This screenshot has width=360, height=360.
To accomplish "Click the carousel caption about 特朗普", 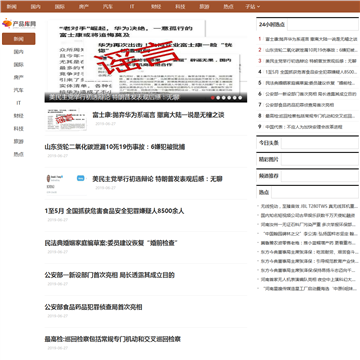I will [114, 97].
